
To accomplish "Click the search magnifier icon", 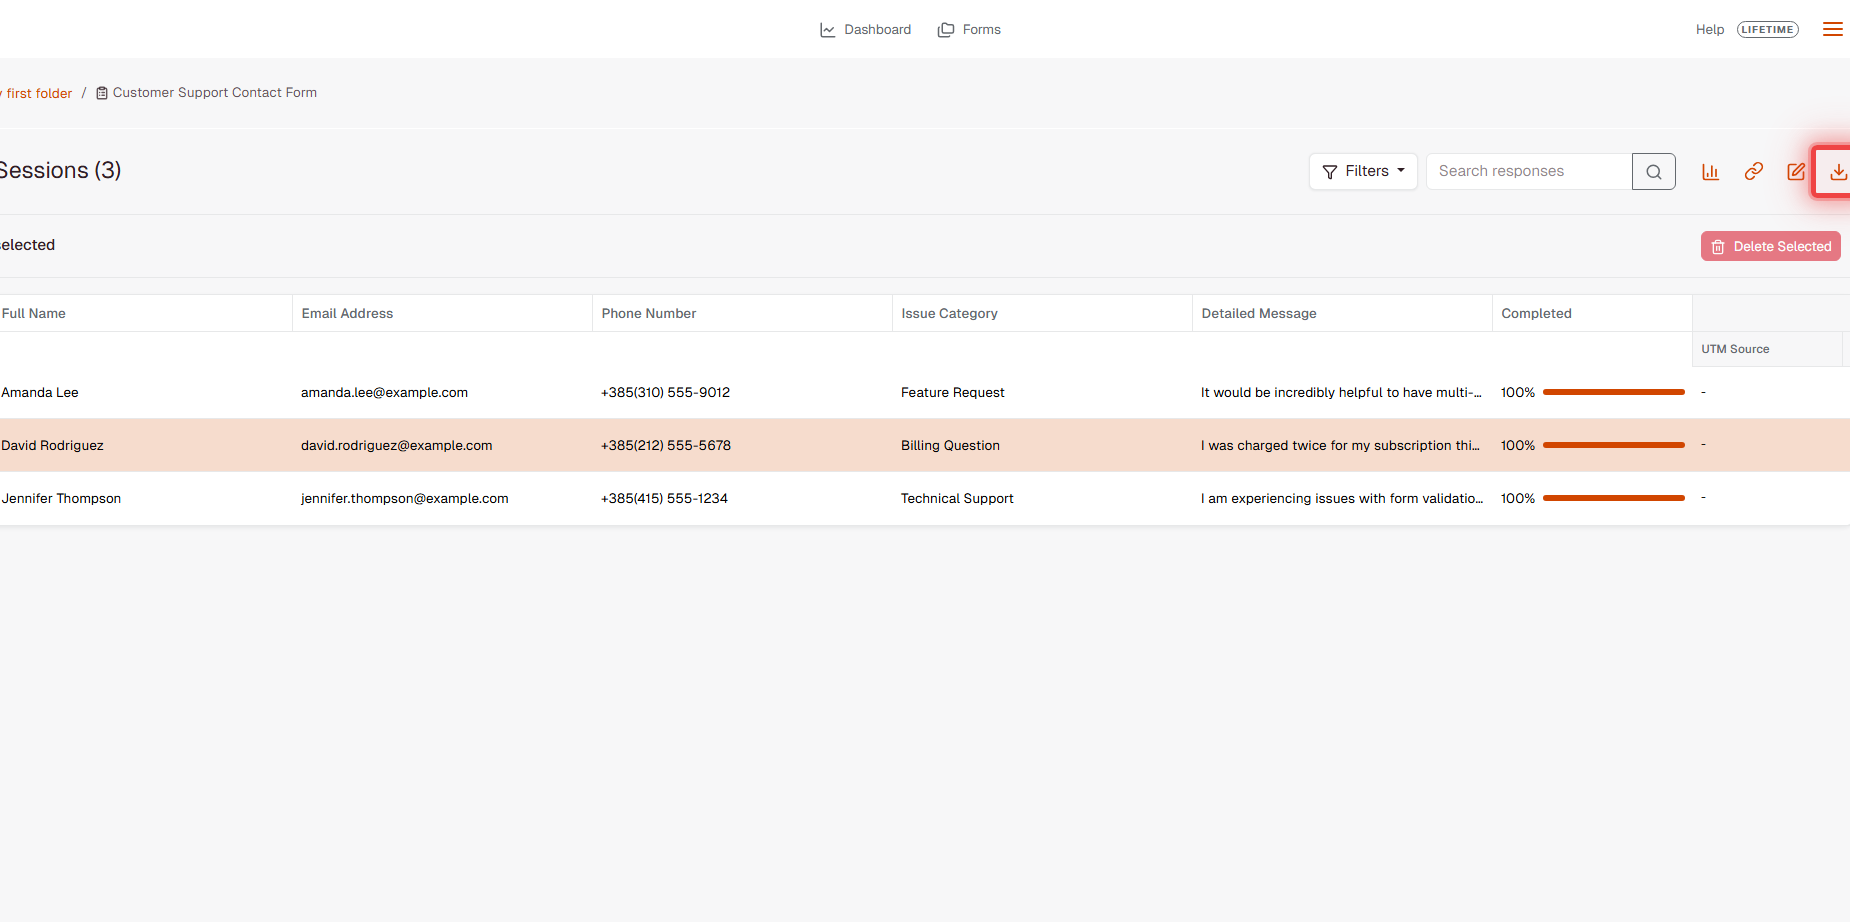I will coord(1653,171).
